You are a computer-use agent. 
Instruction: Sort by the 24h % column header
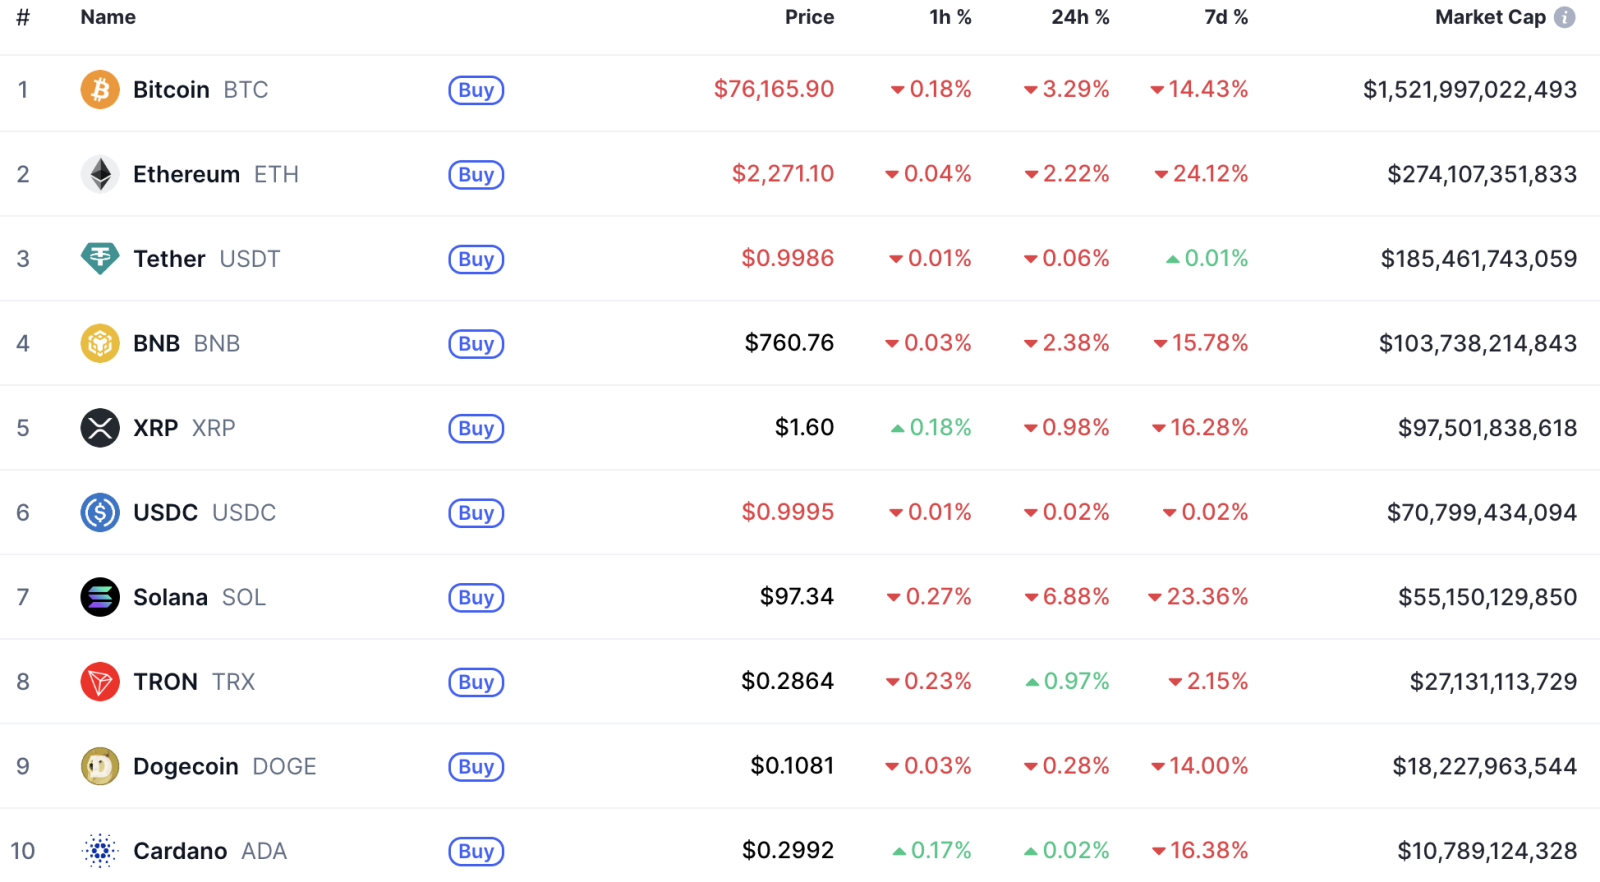1080,17
